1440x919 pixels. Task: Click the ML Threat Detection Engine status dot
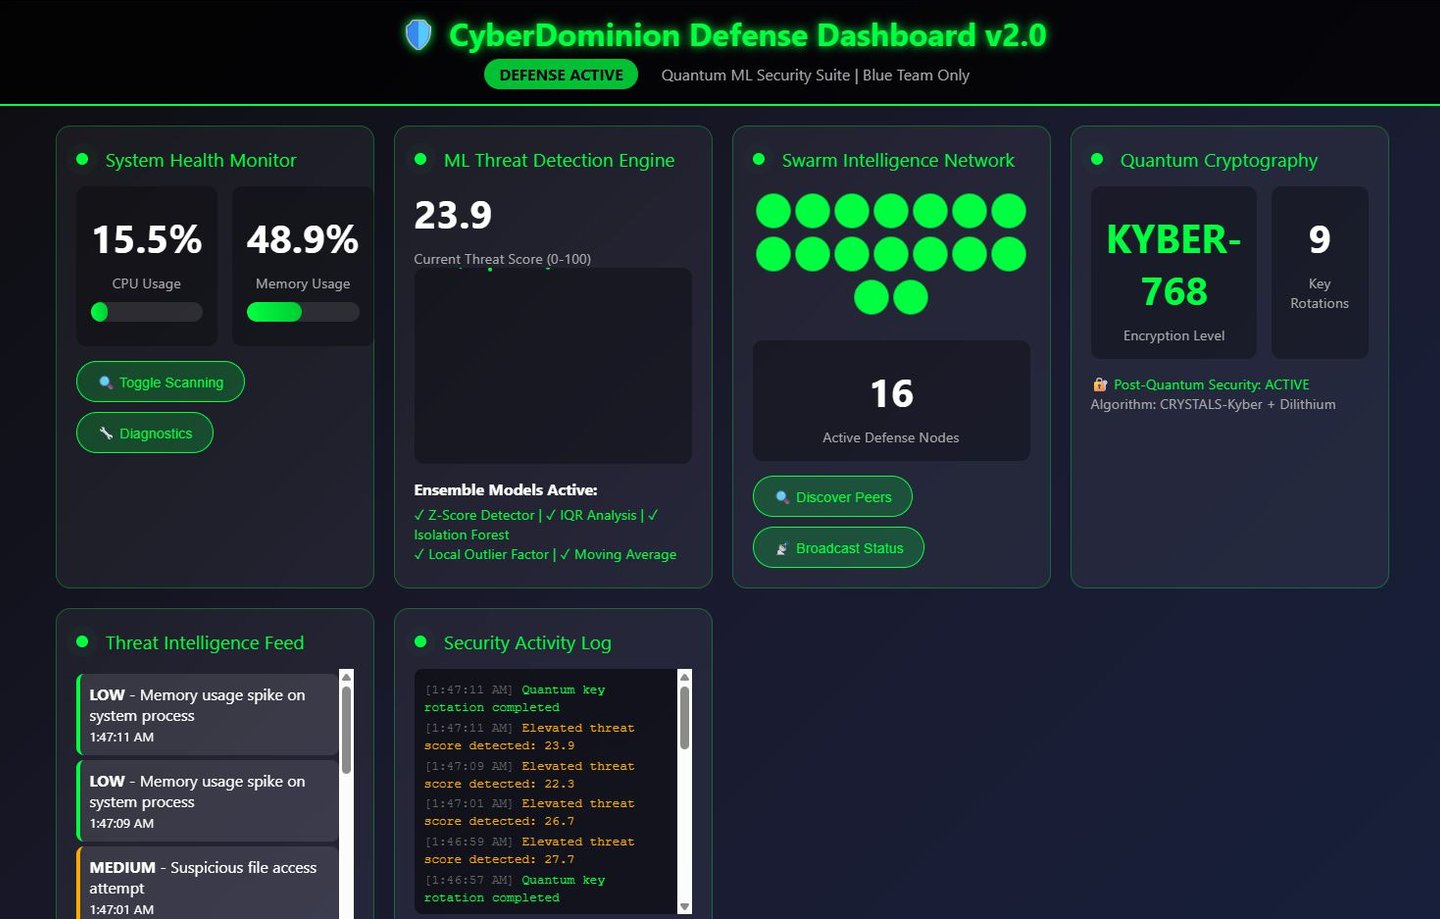421,159
